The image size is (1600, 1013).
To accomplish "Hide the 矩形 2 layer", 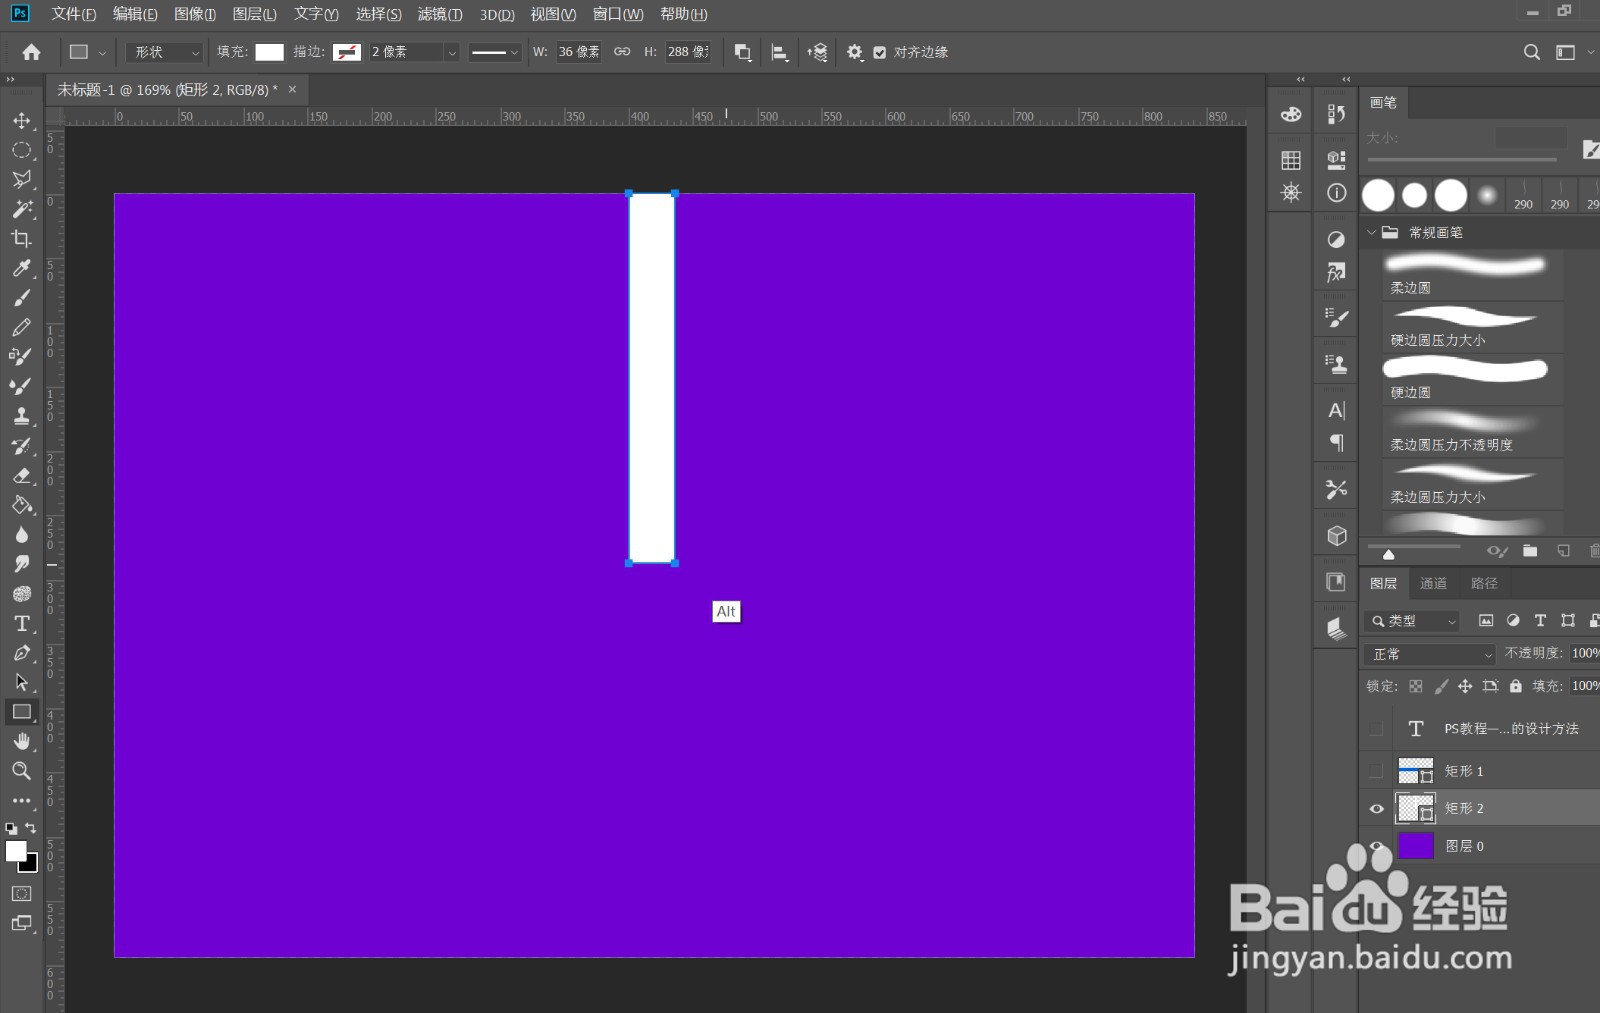I will pos(1376,808).
